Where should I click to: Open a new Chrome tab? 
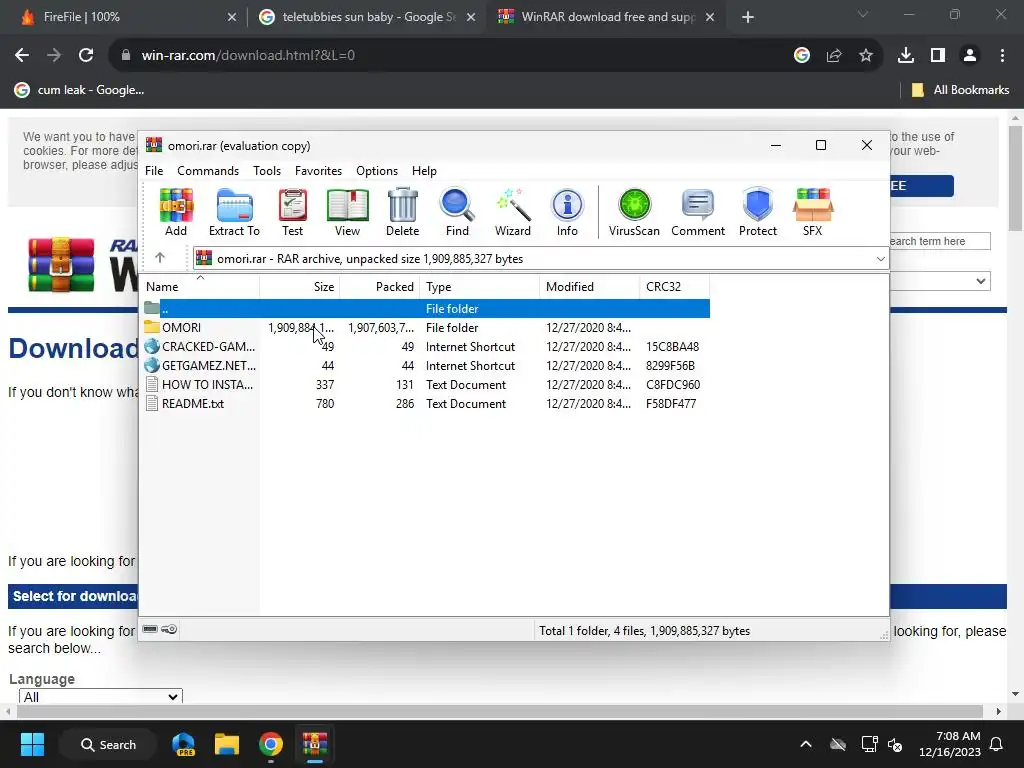pos(748,17)
